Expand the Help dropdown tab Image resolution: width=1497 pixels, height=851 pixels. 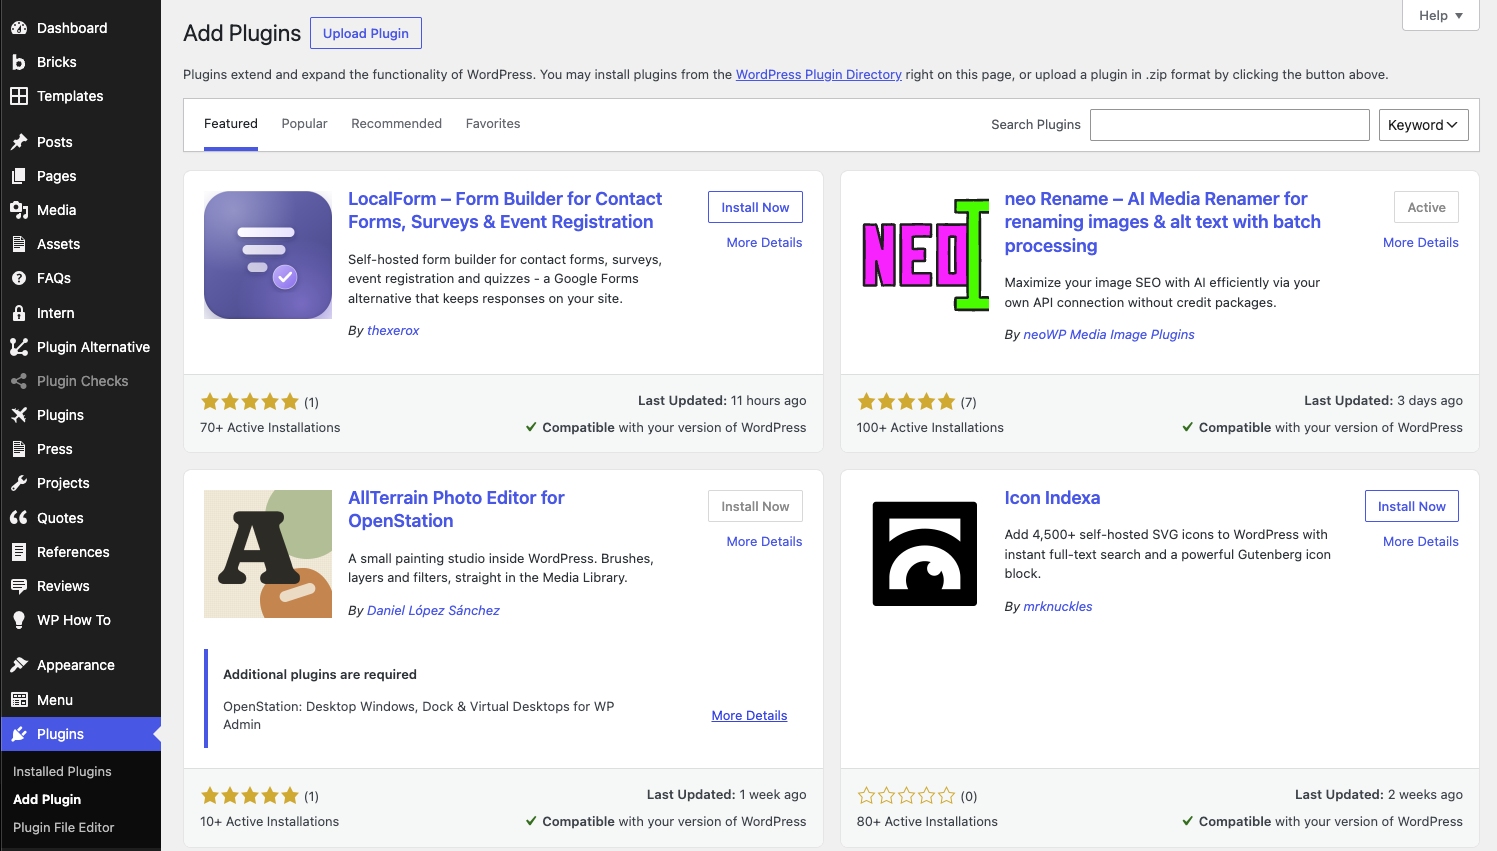[x=1441, y=15]
